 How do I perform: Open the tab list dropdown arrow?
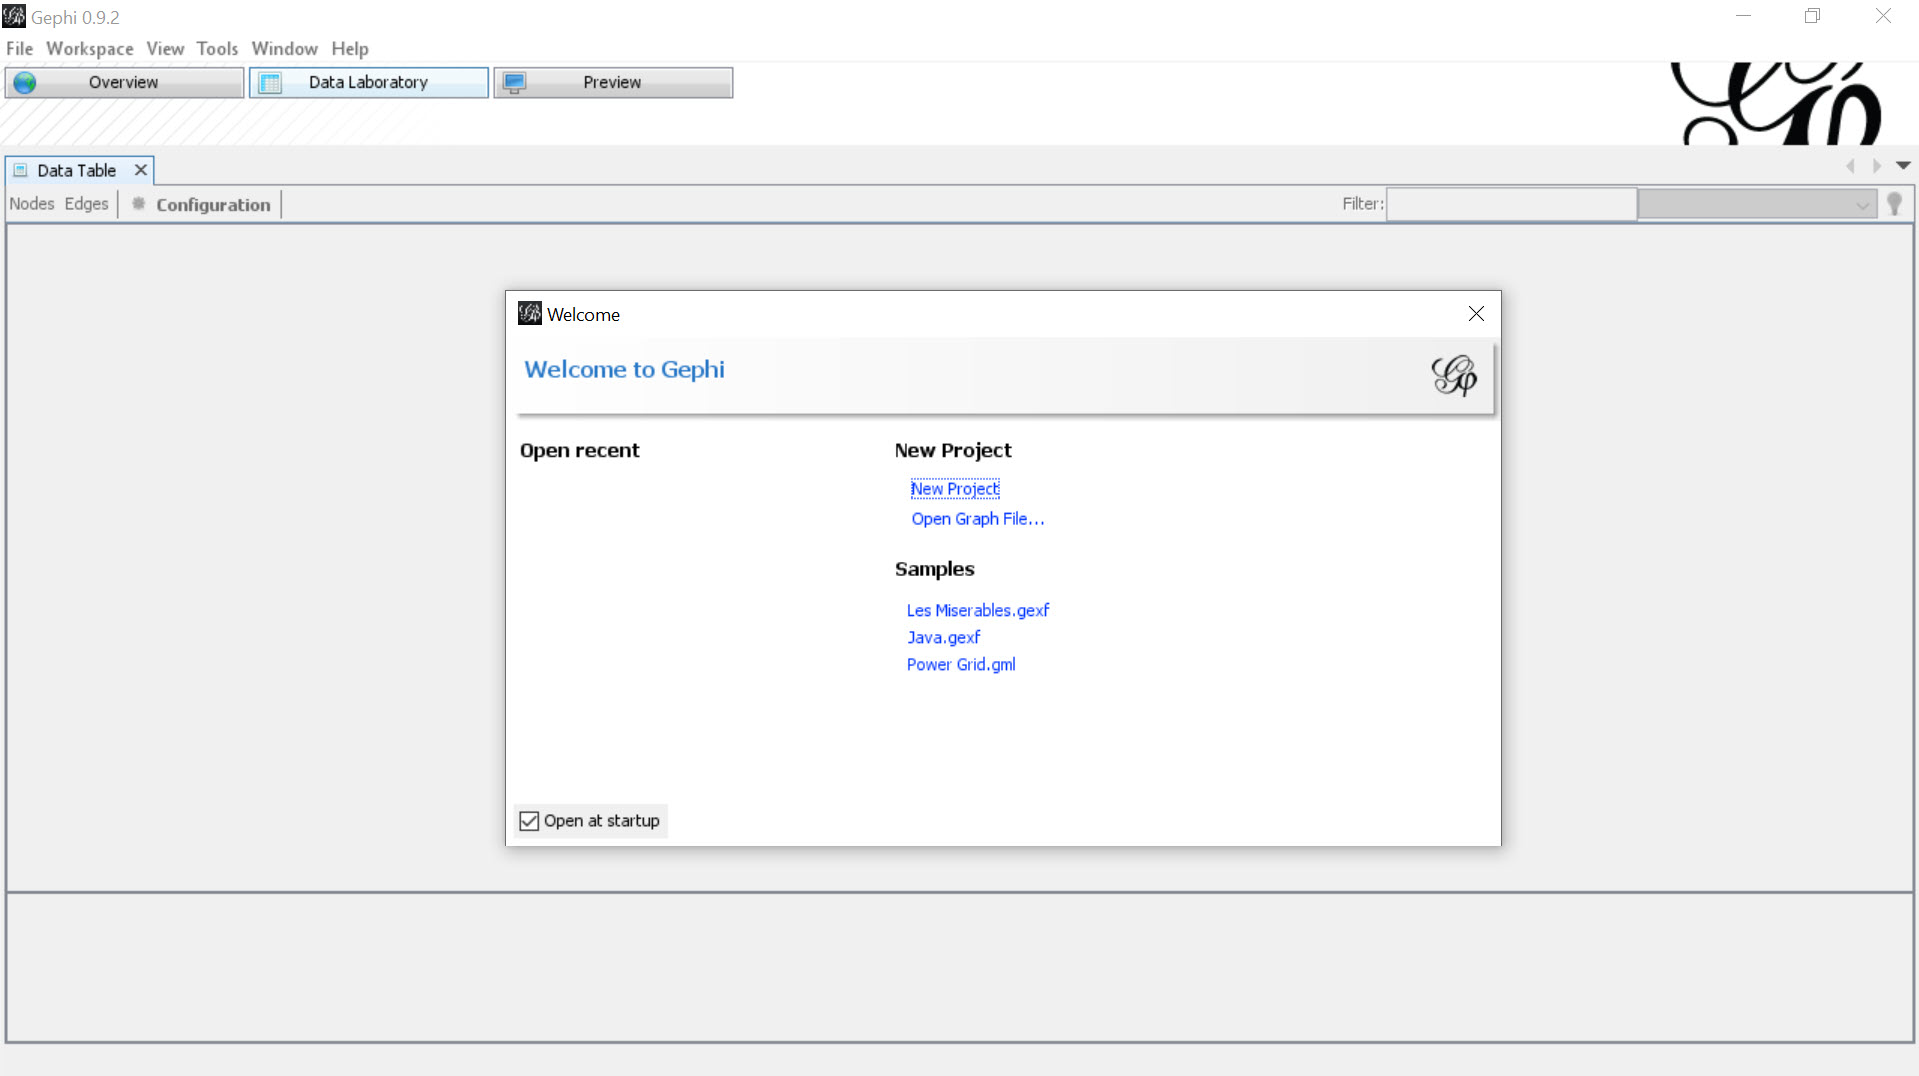(x=1903, y=165)
